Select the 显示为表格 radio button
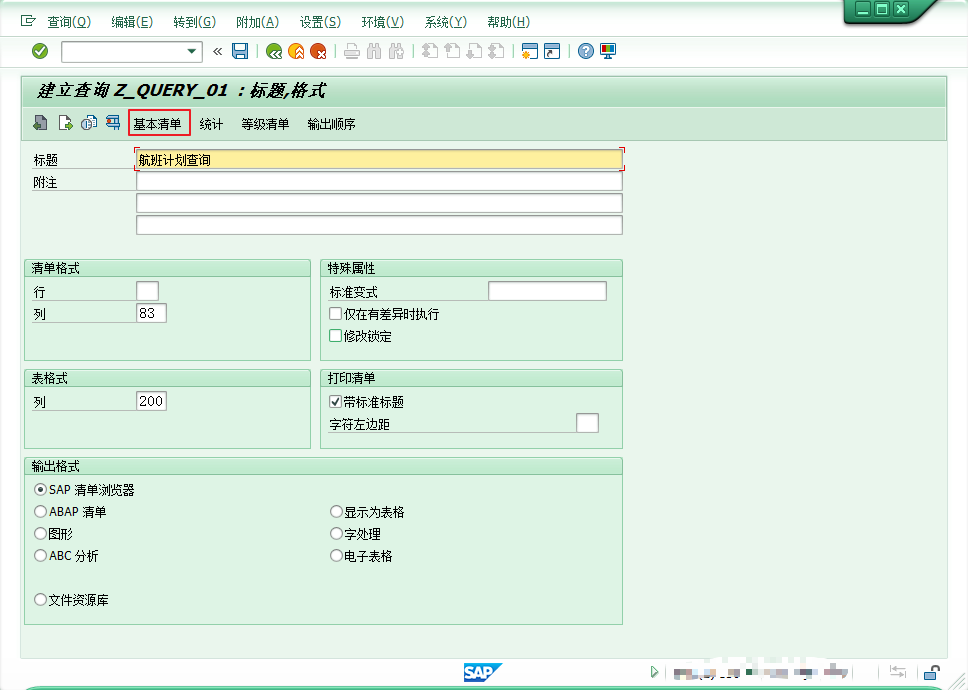968x690 pixels. [x=336, y=512]
